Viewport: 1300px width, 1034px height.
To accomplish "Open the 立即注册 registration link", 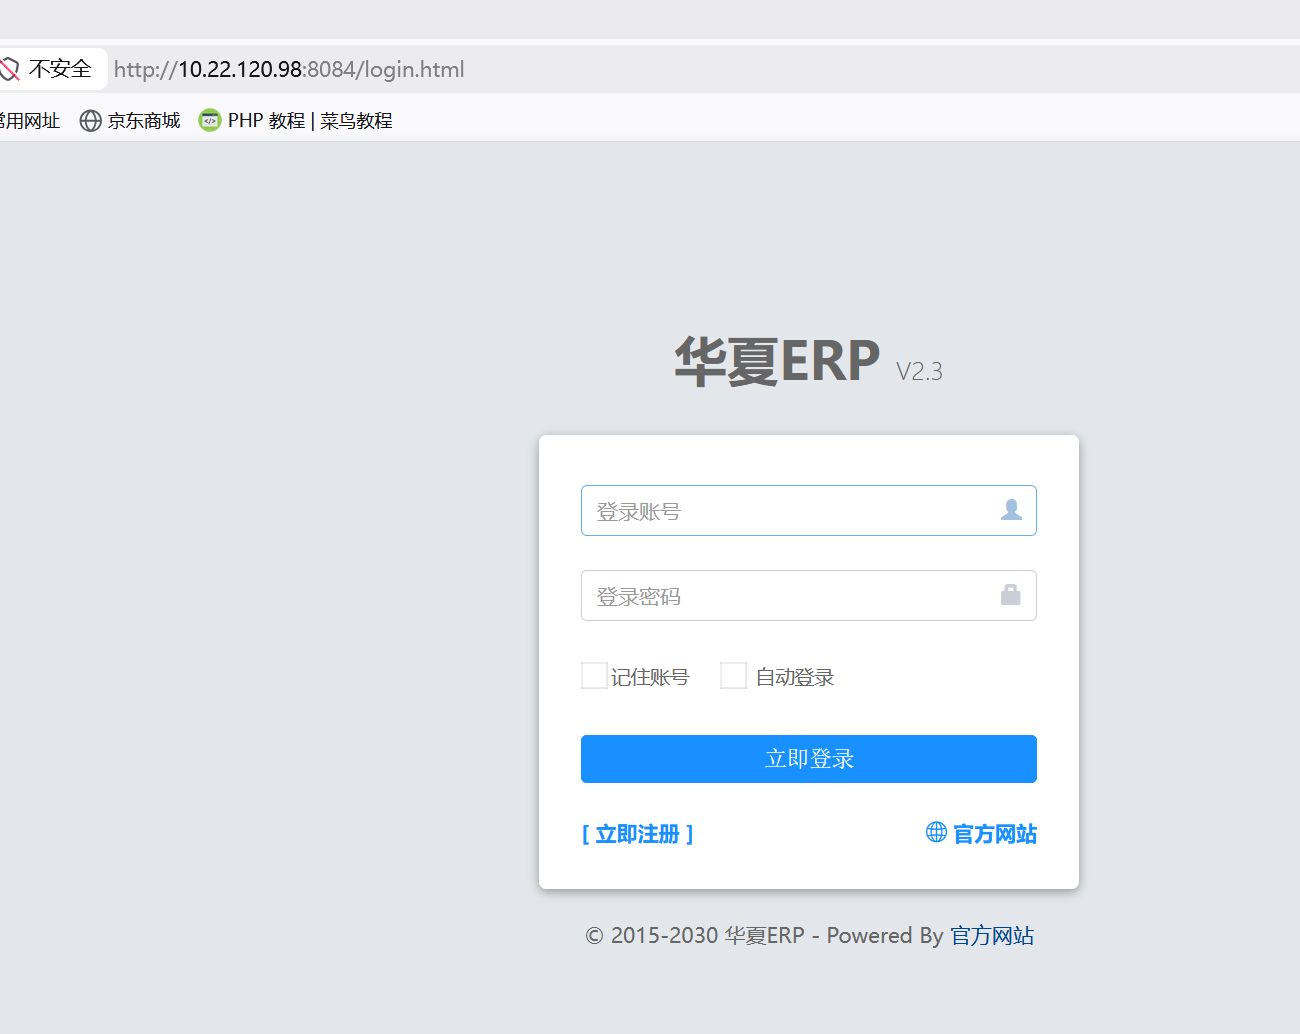I will pyautogui.click(x=638, y=834).
